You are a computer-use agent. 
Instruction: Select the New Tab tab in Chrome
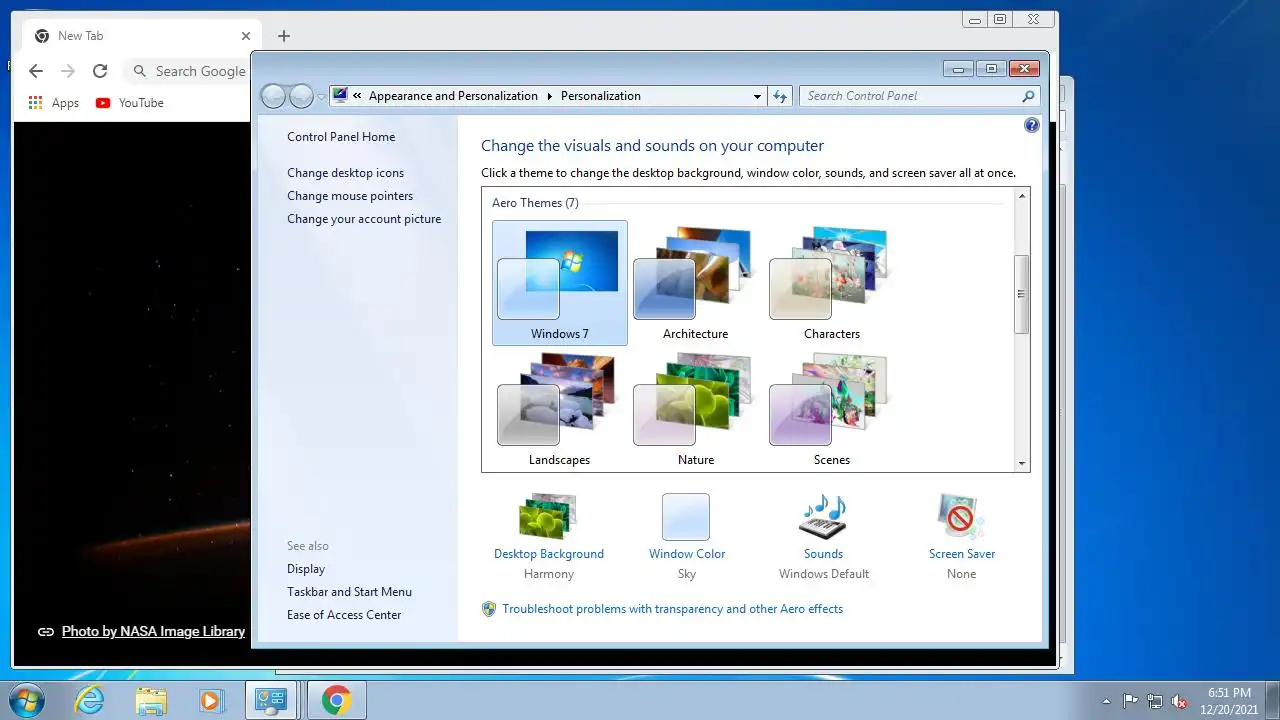click(x=140, y=36)
